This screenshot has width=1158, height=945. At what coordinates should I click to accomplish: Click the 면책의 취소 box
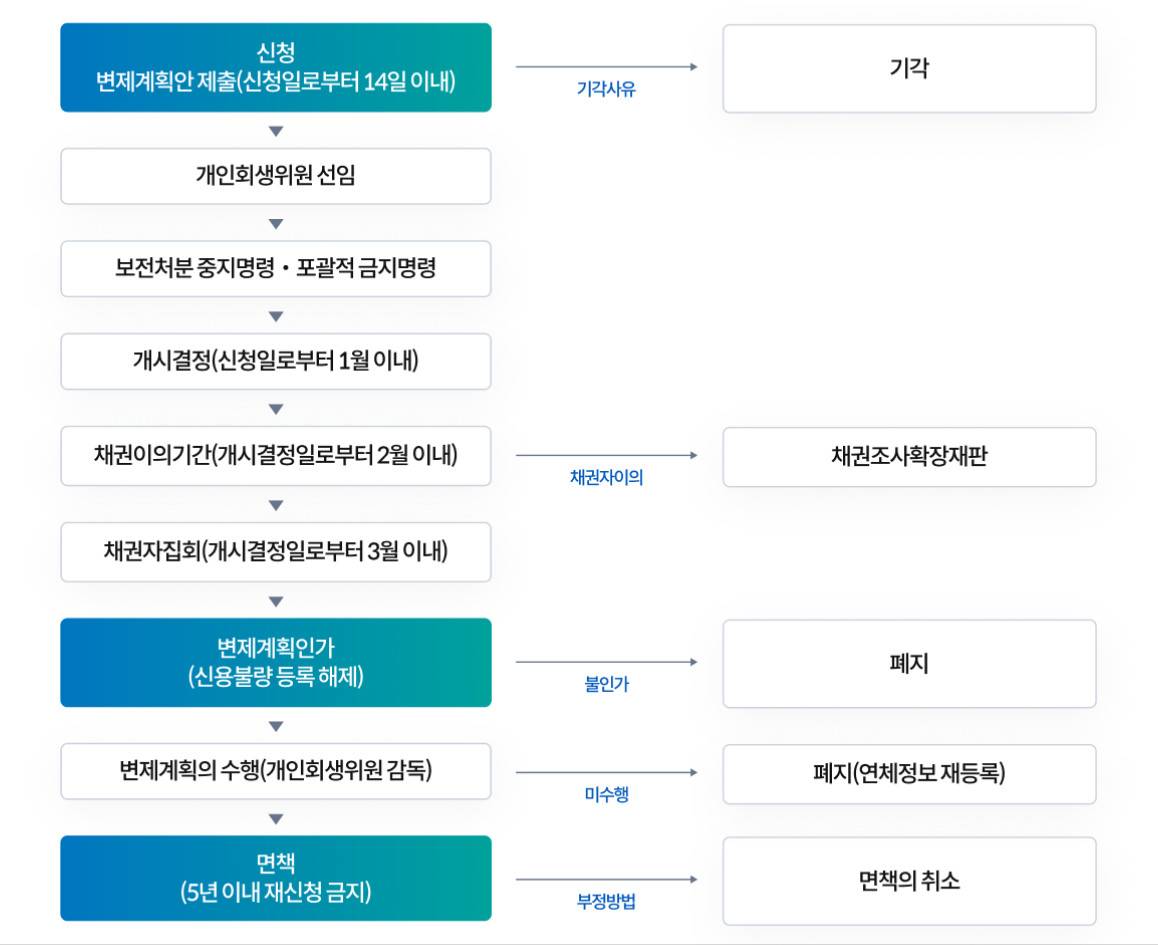(x=909, y=880)
